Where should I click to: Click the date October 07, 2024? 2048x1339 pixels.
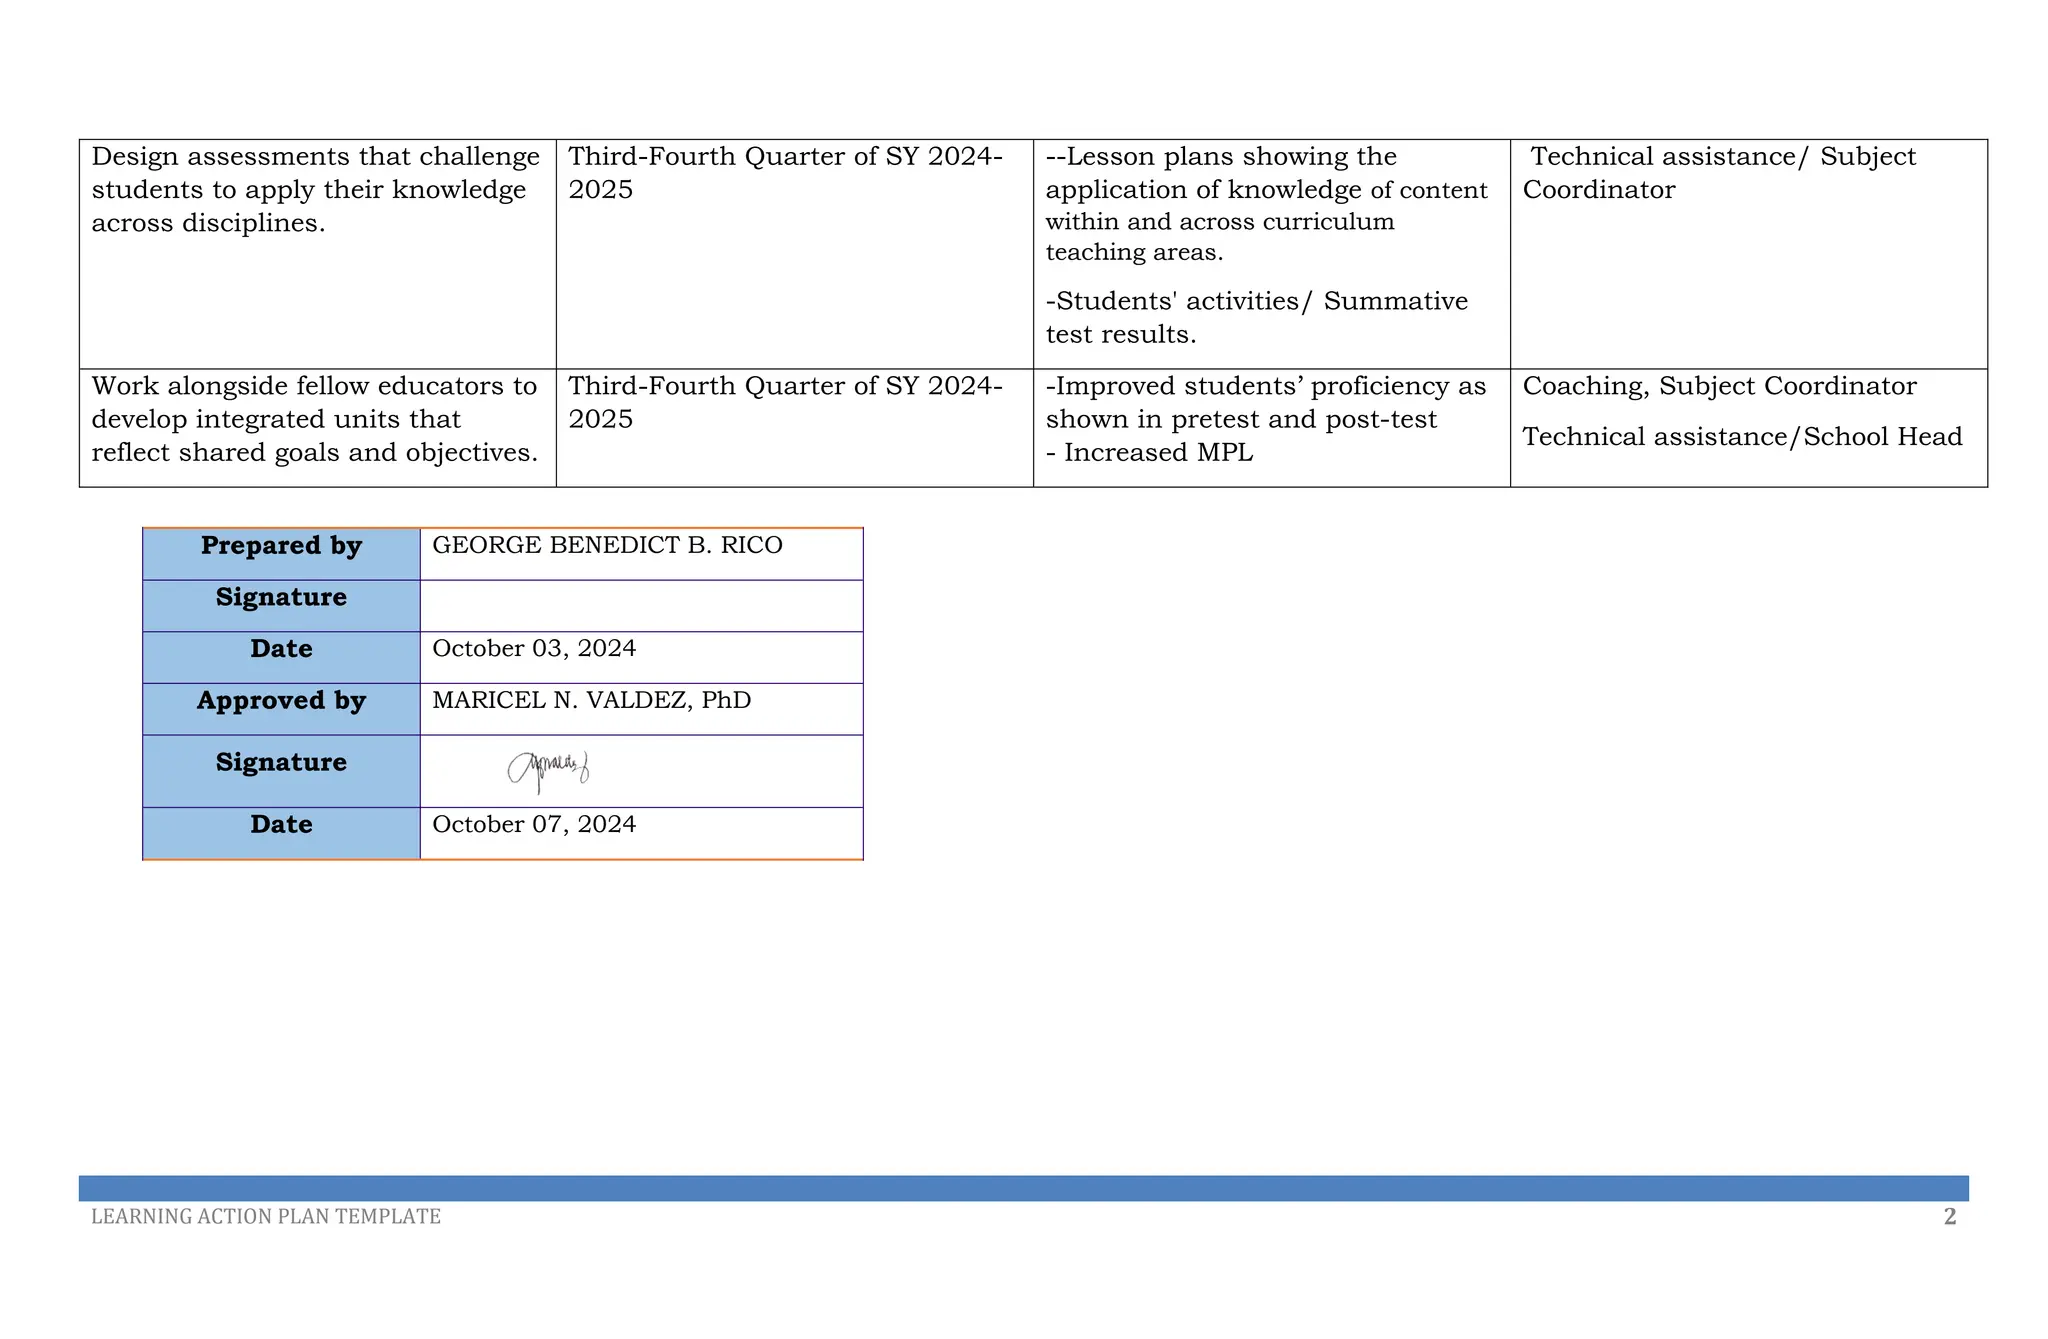click(x=534, y=825)
